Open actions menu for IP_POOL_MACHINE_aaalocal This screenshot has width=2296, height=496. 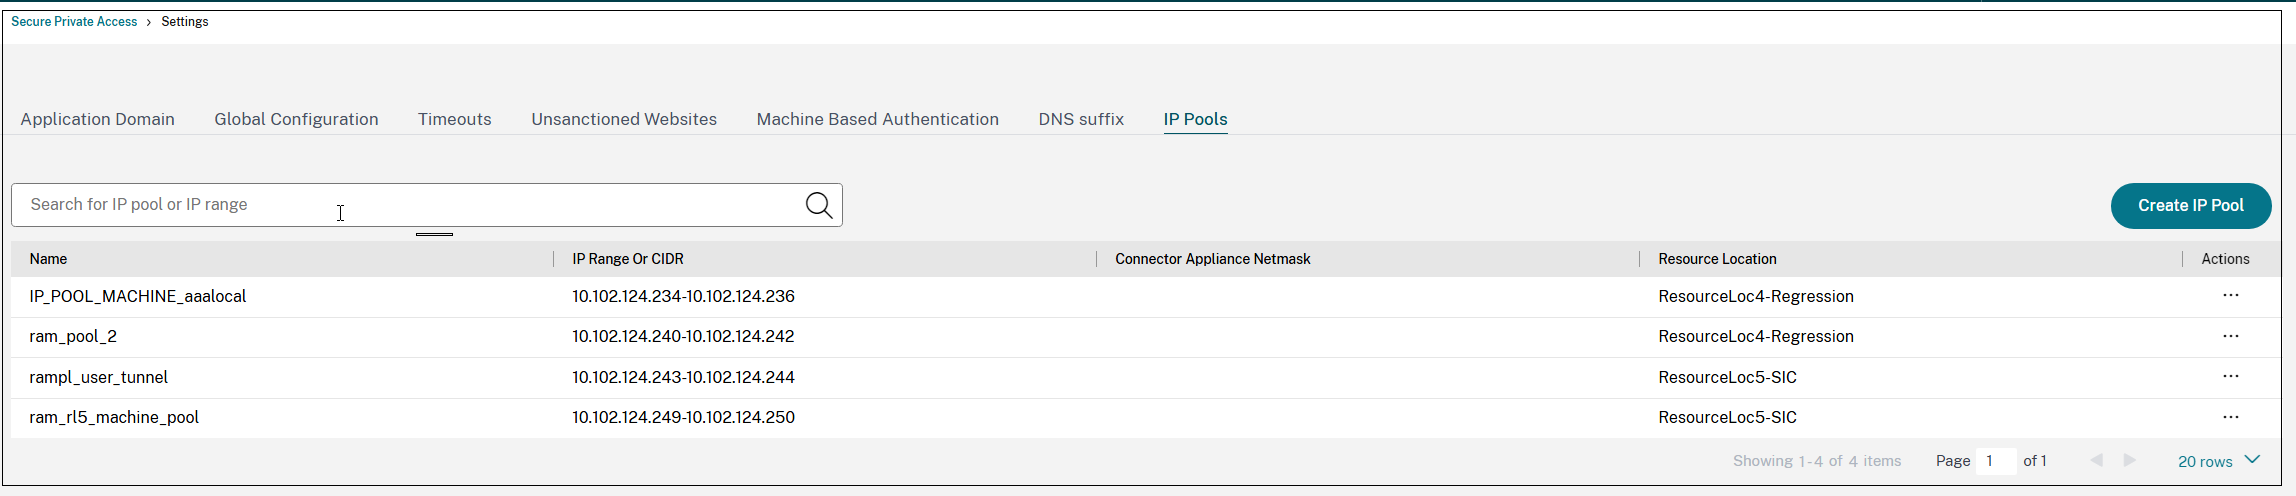(2230, 296)
